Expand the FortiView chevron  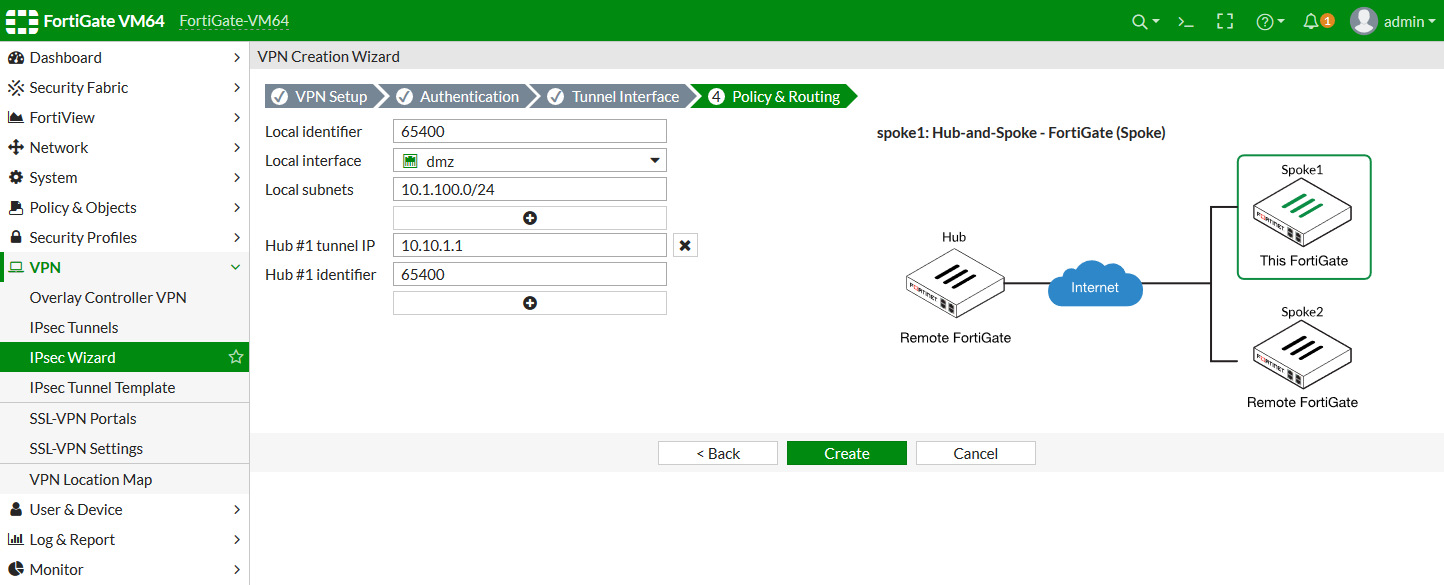(237, 118)
